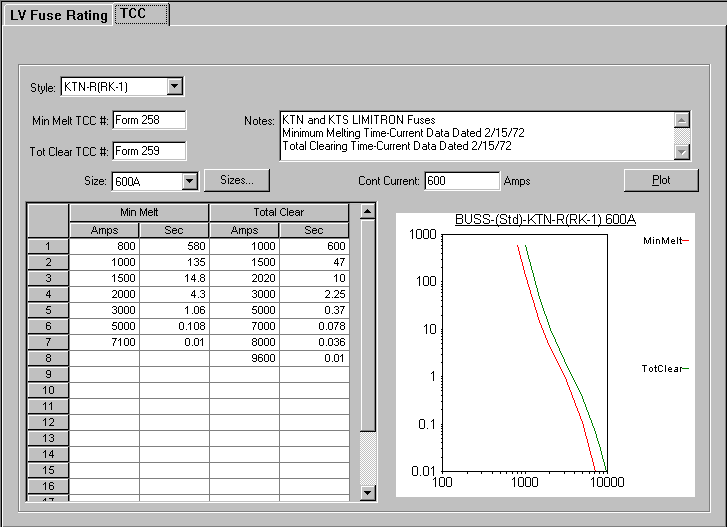Select row 8 header in table
The height and width of the screenshot is (527, 727).
pos(47,358)
